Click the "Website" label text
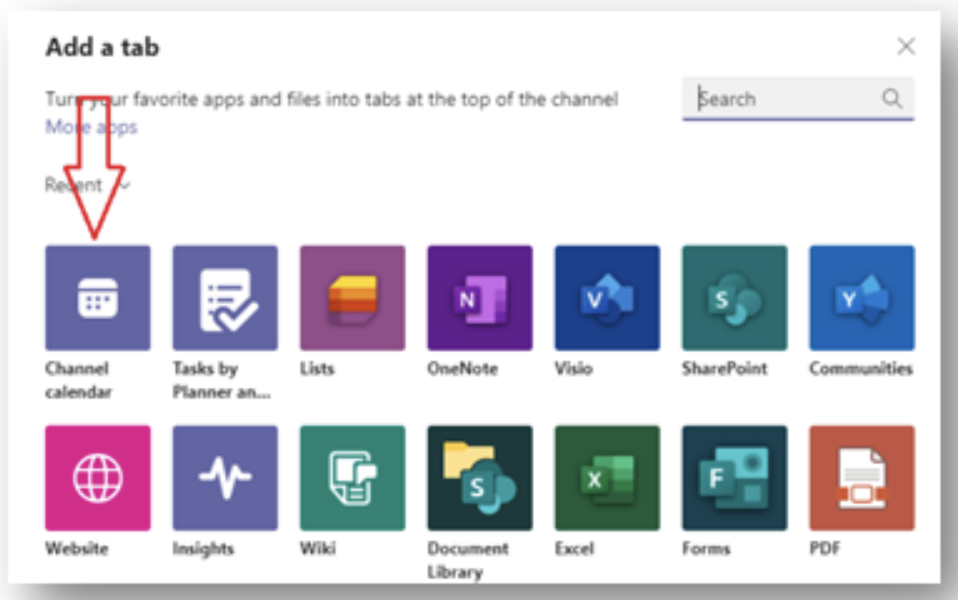This screenshot has width=958, height=600. tap(77, 548)
